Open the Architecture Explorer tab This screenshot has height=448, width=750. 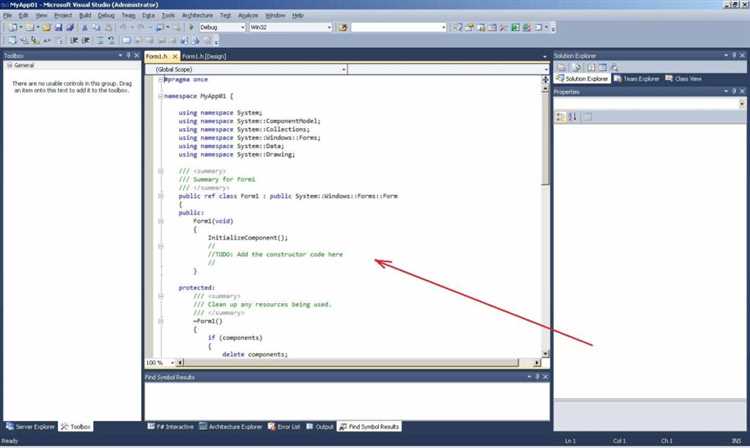click(230, 426)
